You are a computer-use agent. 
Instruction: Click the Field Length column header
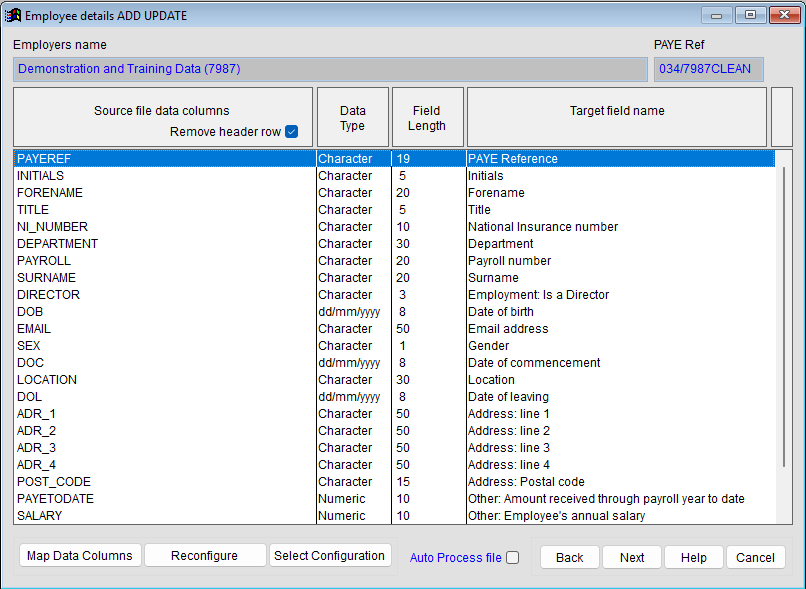coord(427,118)
